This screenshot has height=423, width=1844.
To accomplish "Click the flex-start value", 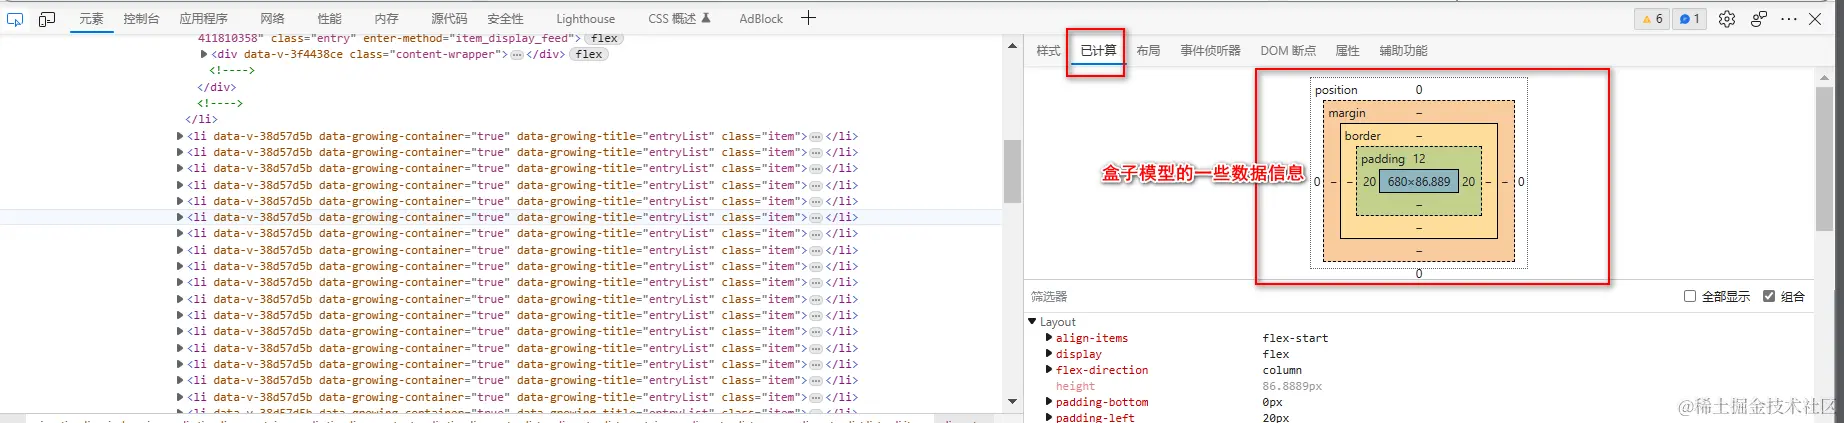I will (x=1295, y=338).
